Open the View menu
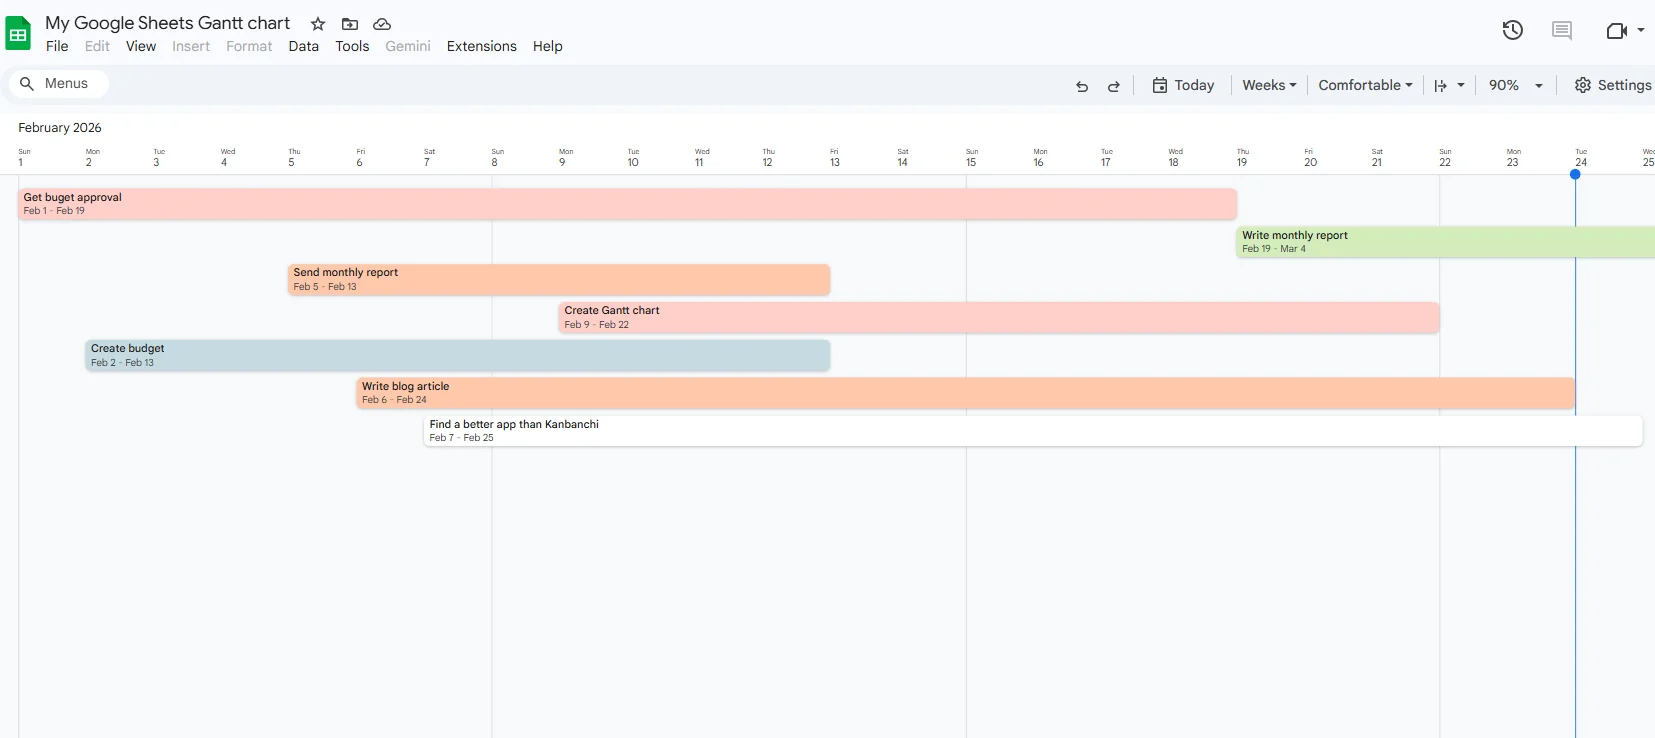 [x=141, y=46]
